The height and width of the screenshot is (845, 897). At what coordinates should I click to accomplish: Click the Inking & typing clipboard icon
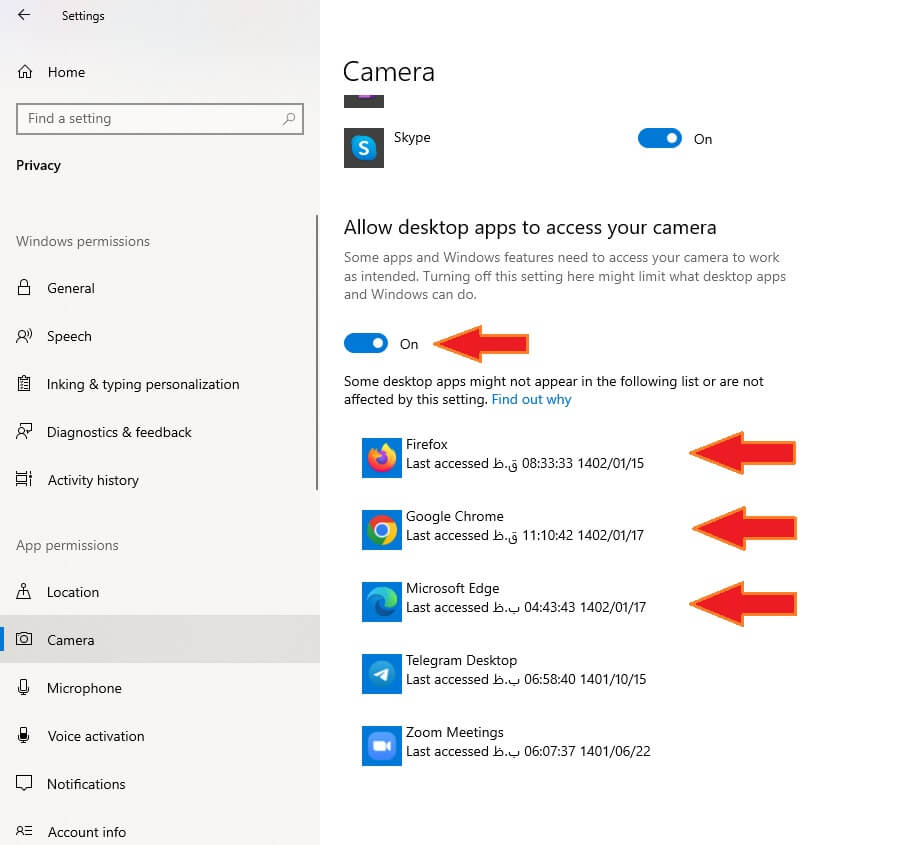point(24,383)
